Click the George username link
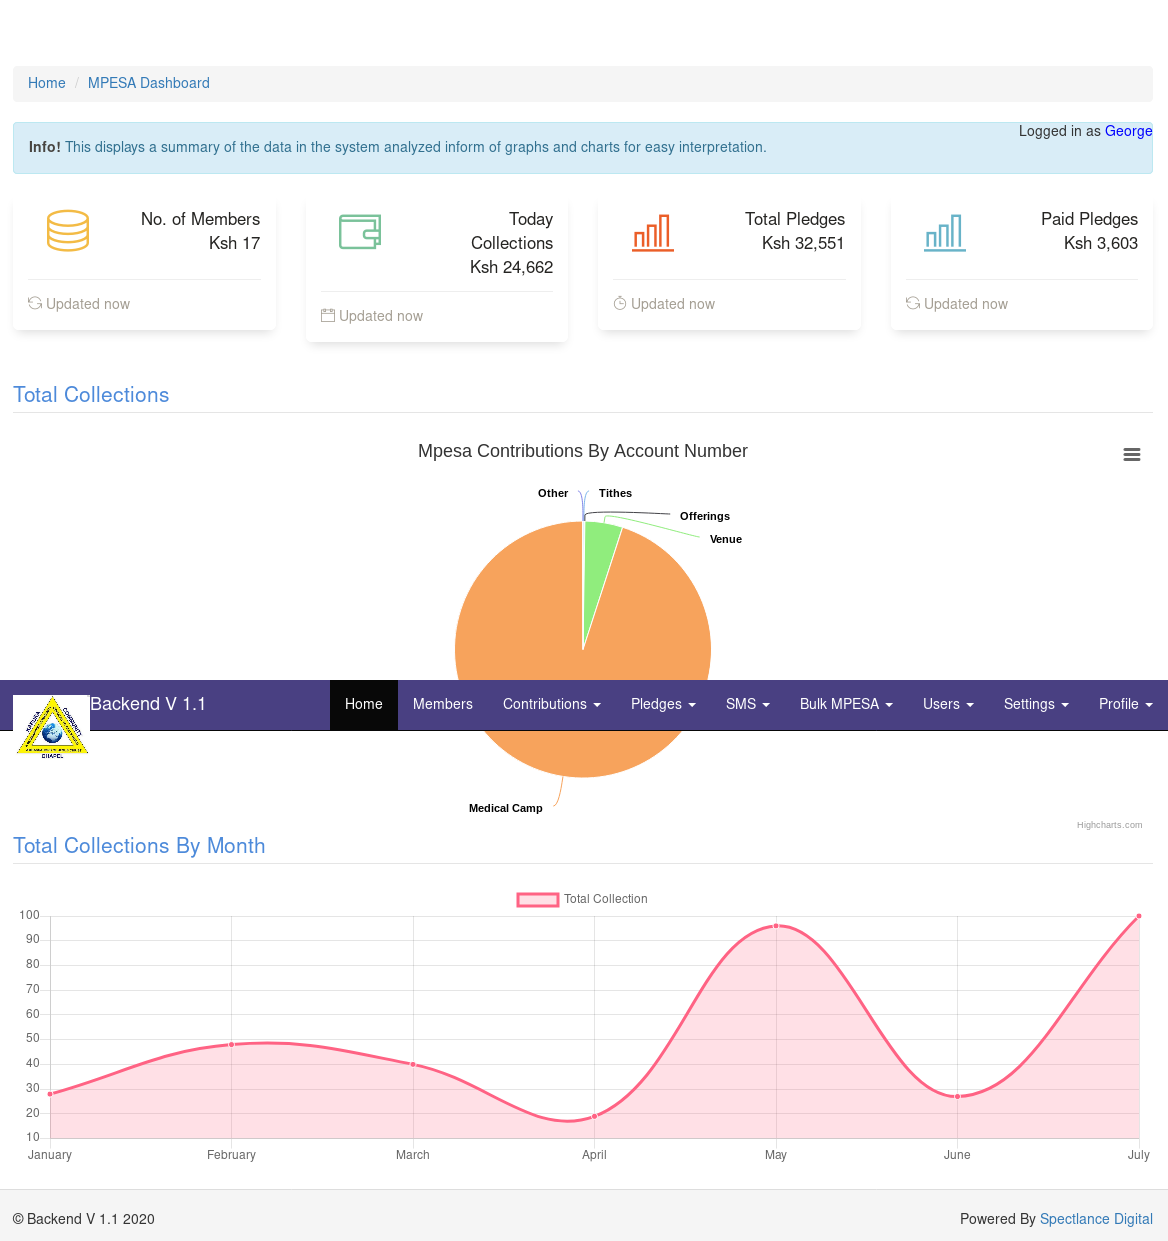The height and width of the screenshot is (1241, 1168). click(x=1128, y=131)
